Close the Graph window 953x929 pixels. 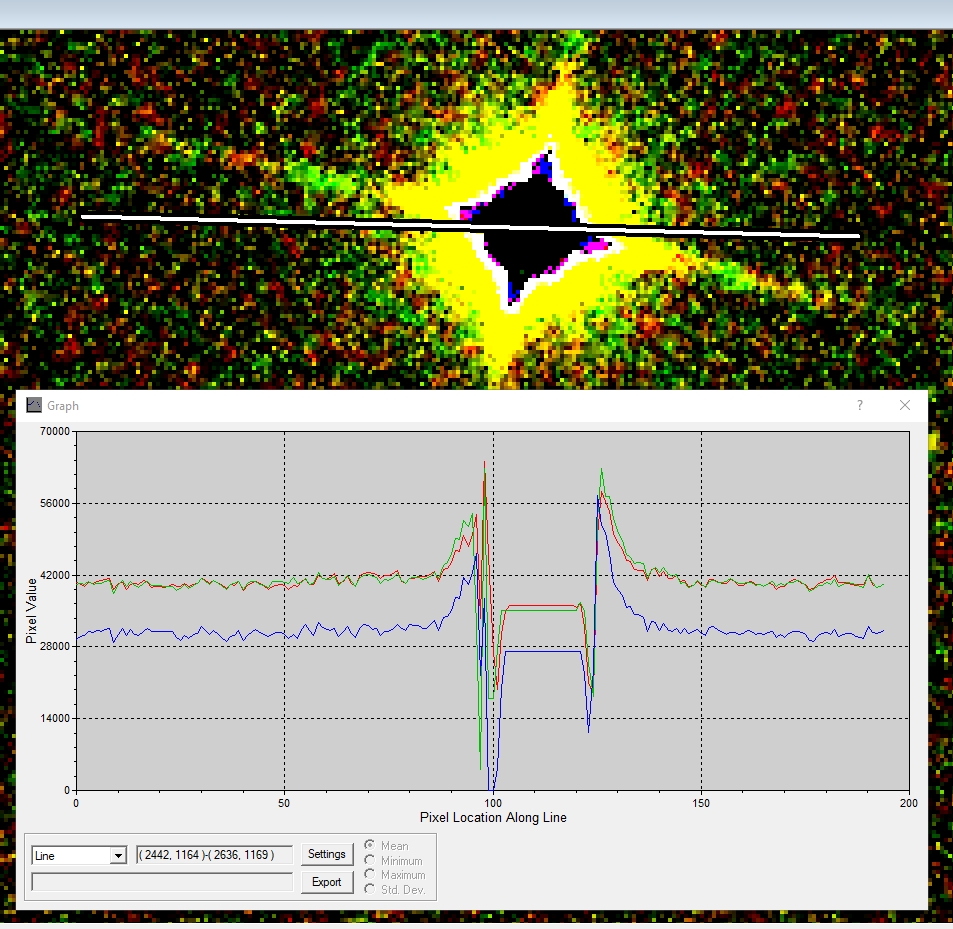[905, 405]
